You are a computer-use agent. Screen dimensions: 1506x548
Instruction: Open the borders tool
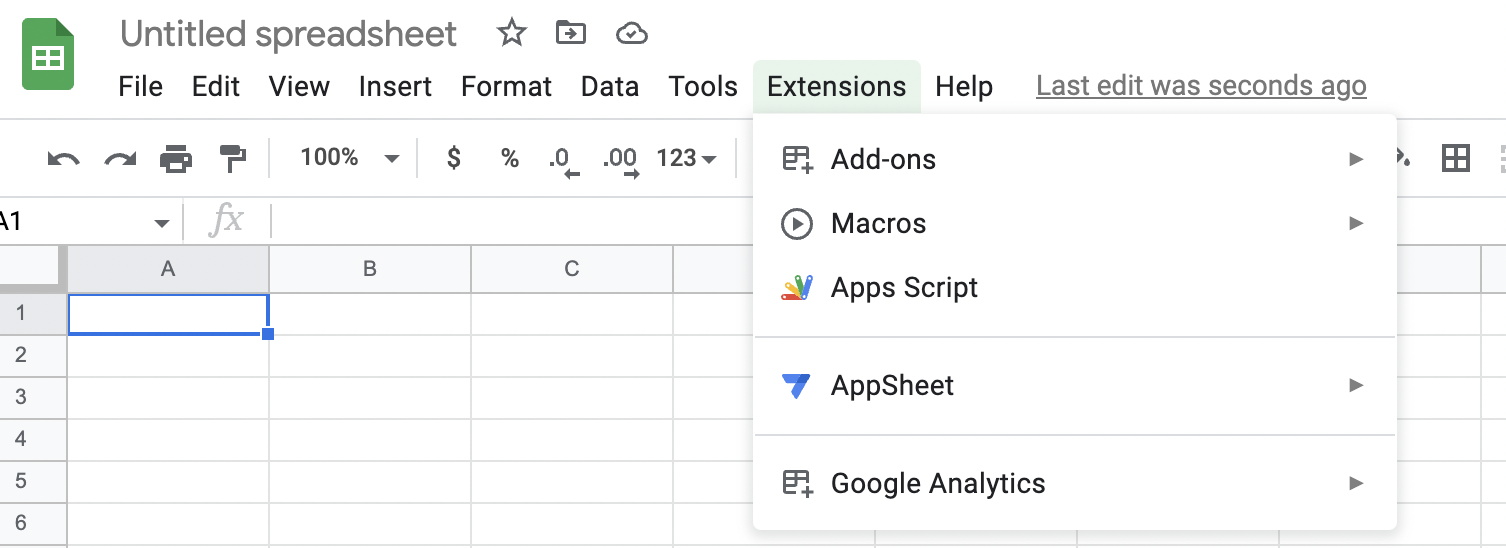pos(1456,158)
